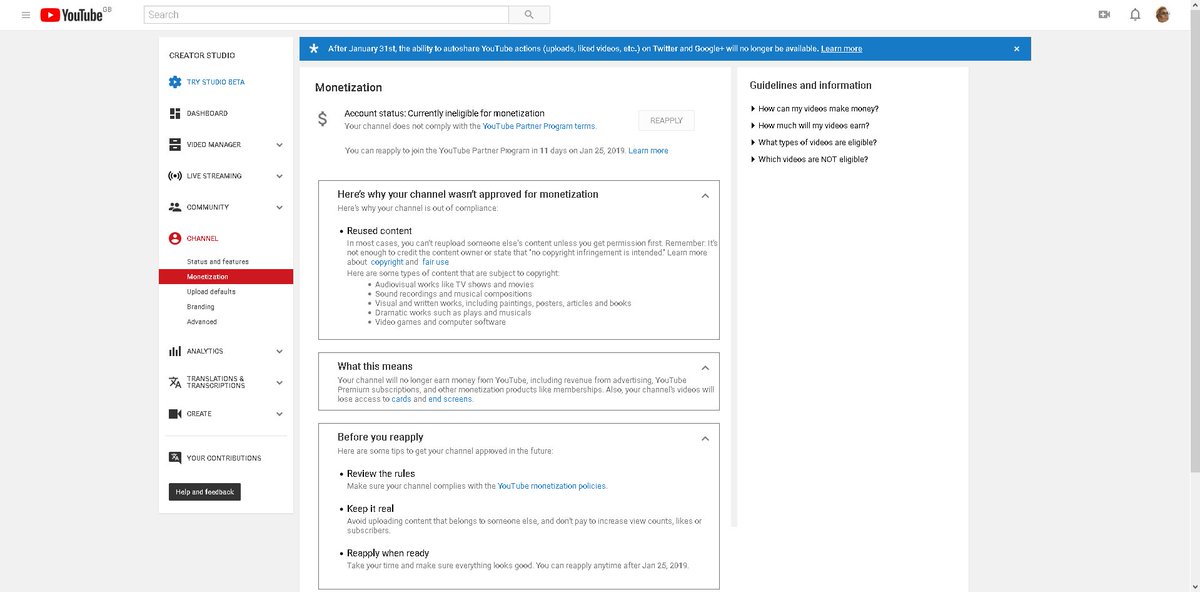Click the search magnifier button

tap(529, 15)
